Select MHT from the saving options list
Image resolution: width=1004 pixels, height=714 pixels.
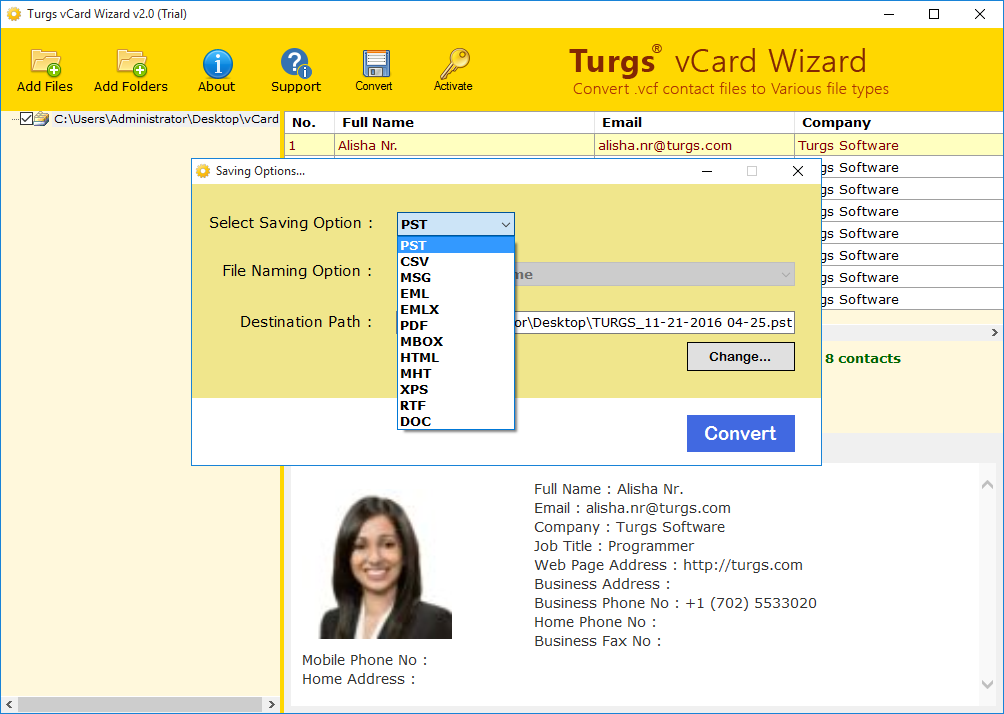pos(455,373)
